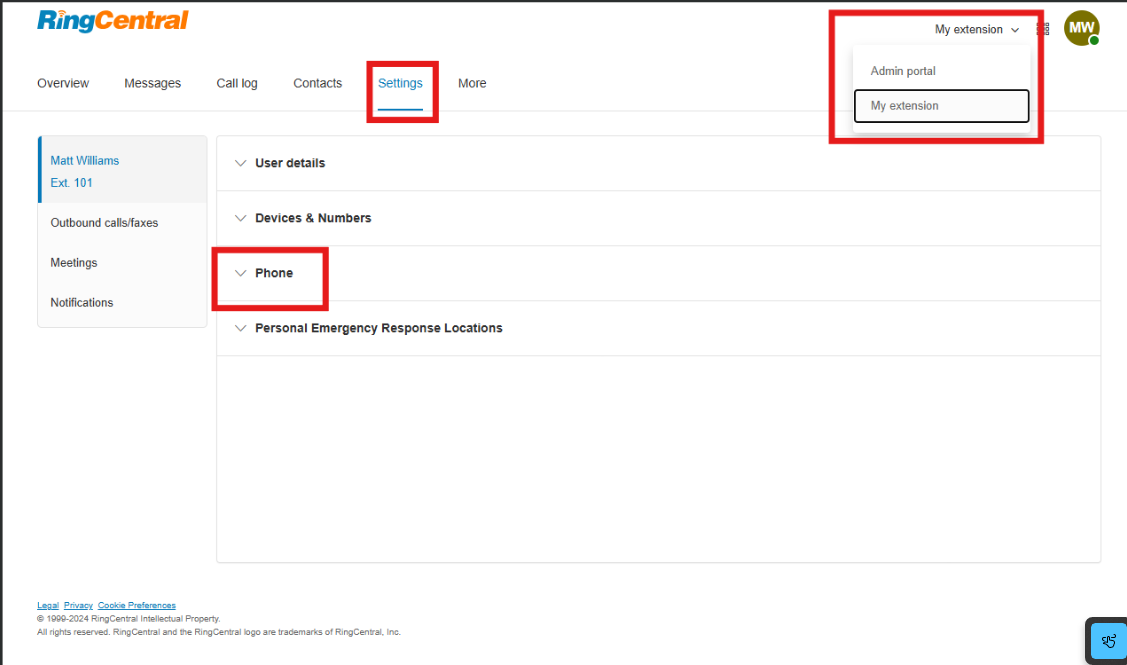Open Notifications settings in sidebar
The image size is (1127, 665).
tap(122, 303)
